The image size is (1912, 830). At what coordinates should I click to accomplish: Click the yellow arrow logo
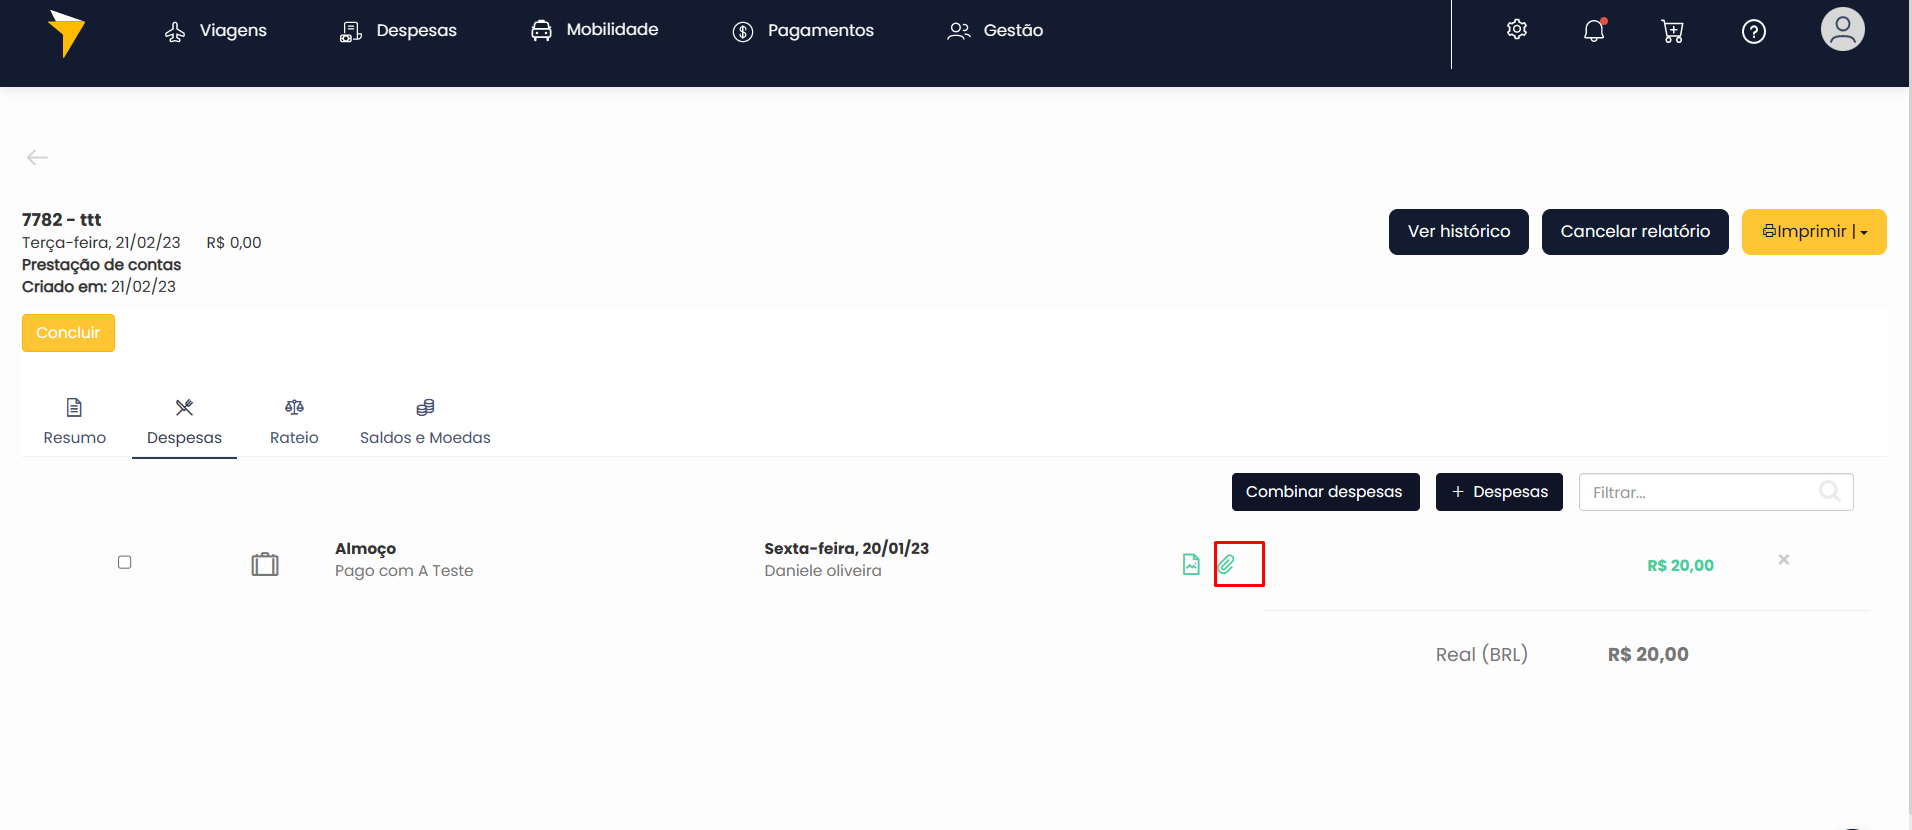coord(66,33)
